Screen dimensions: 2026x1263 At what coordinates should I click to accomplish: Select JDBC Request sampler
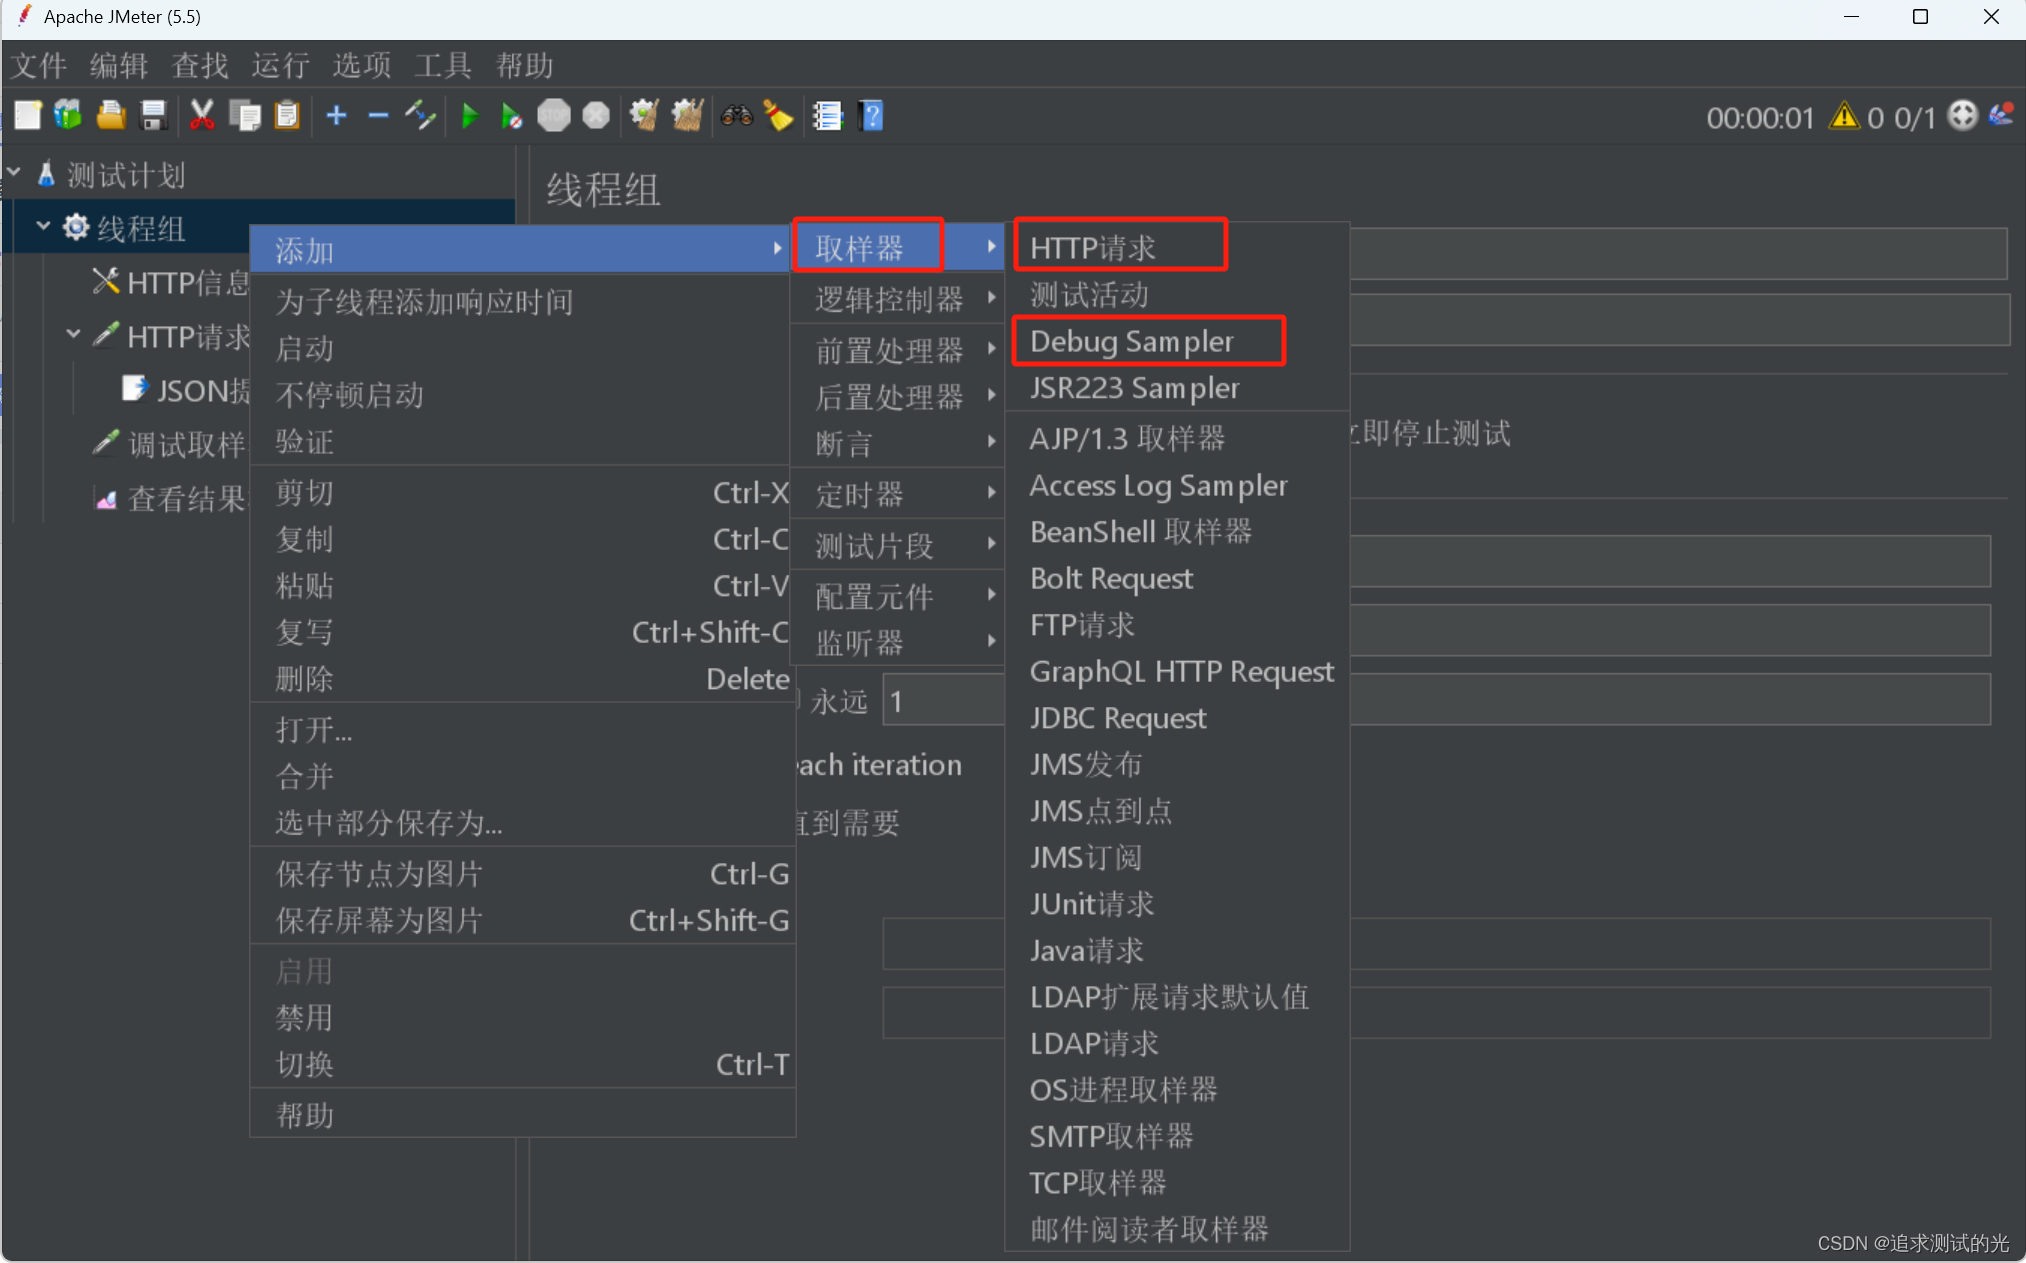[1177, 717]
